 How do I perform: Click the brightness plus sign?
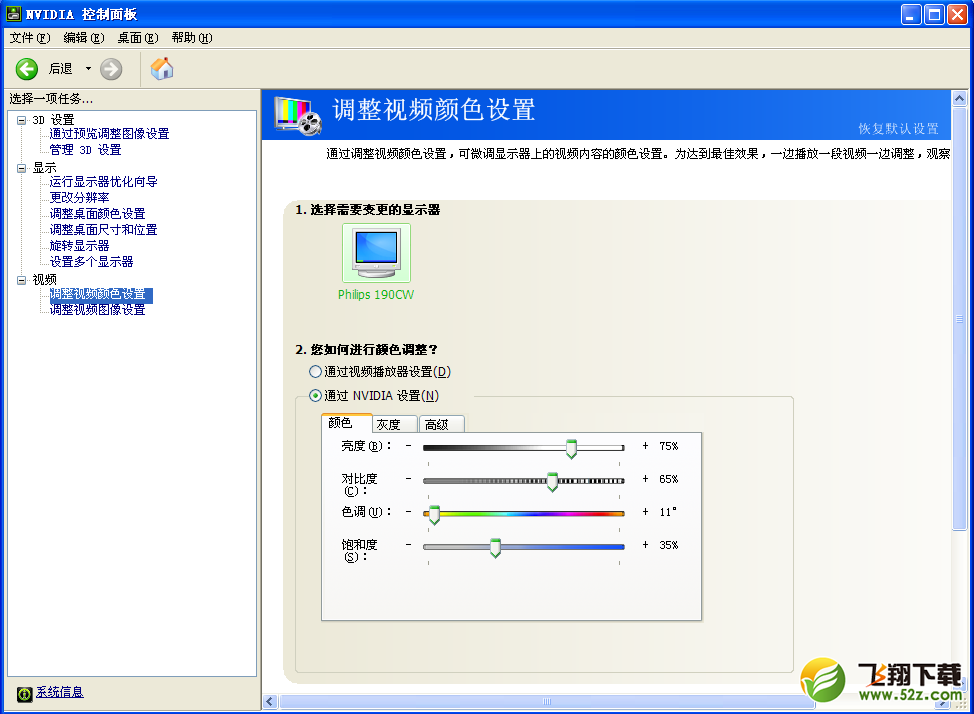tap(645, 446)
